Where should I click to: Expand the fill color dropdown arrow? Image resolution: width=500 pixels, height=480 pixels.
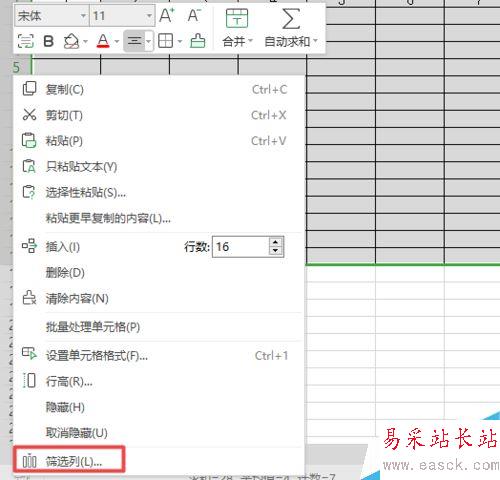pyautogui.click(x=85, y=41)
